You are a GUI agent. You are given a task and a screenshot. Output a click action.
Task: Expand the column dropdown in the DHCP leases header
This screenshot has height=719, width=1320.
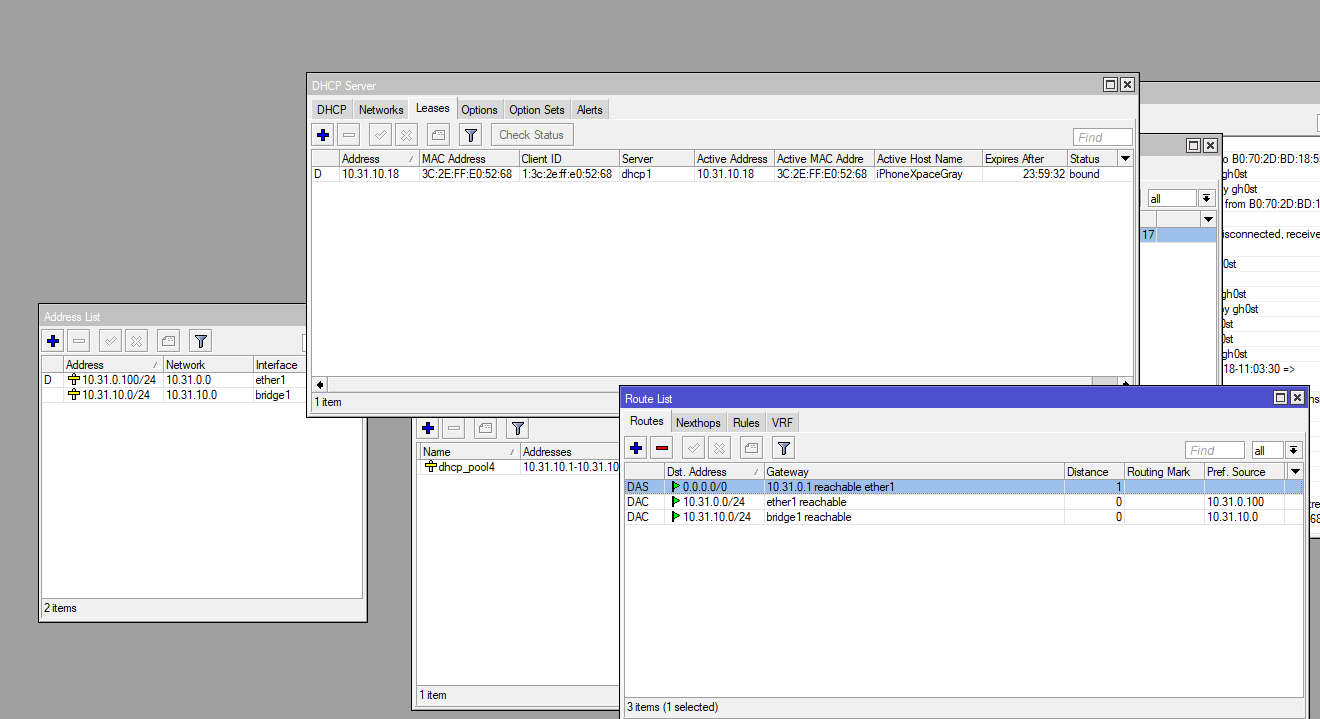coord(1126,158)
